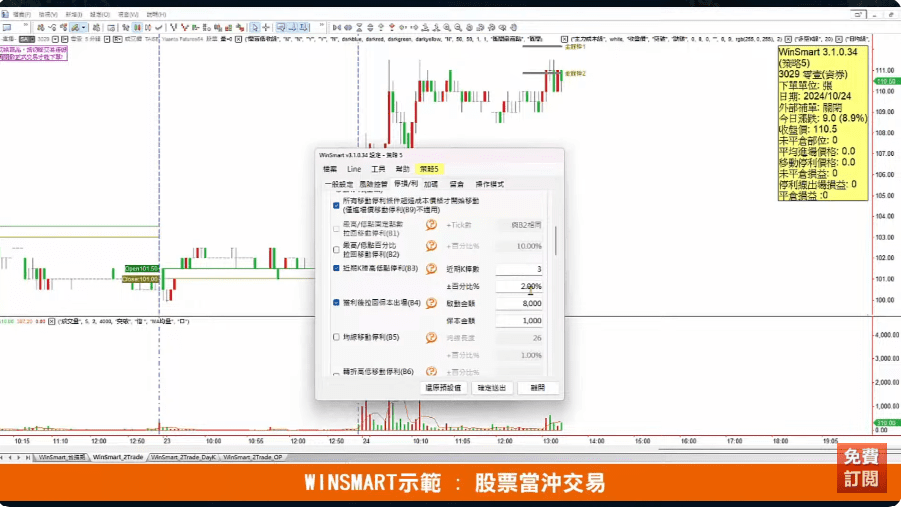This screenshot has height=507, width=901.
Task: Select the arrow pointer tool in toolbar
Action: 254,27
